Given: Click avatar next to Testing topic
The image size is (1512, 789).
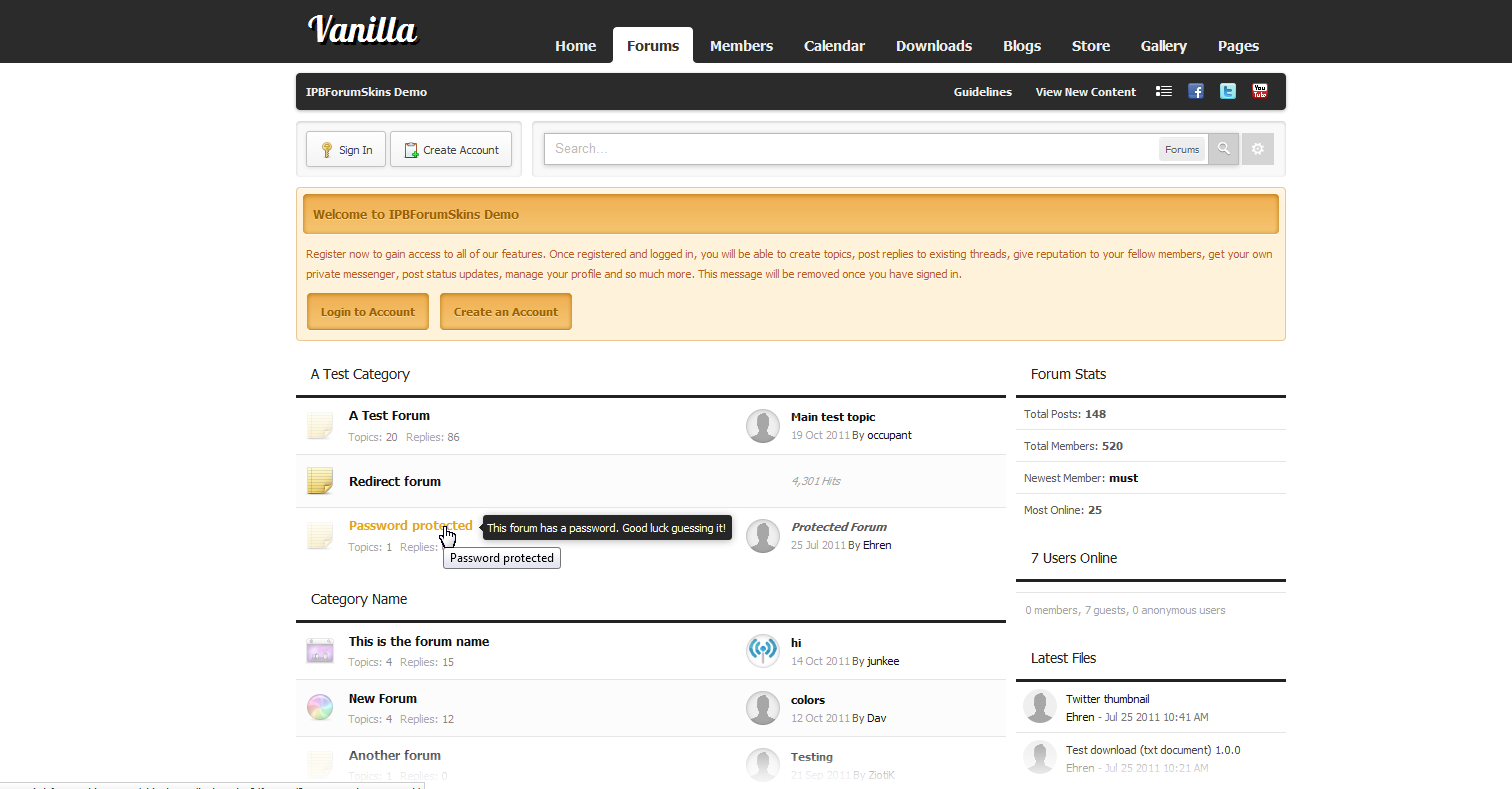Looking at the screenshot, I should pyautogui.click(x=763, y=765).
